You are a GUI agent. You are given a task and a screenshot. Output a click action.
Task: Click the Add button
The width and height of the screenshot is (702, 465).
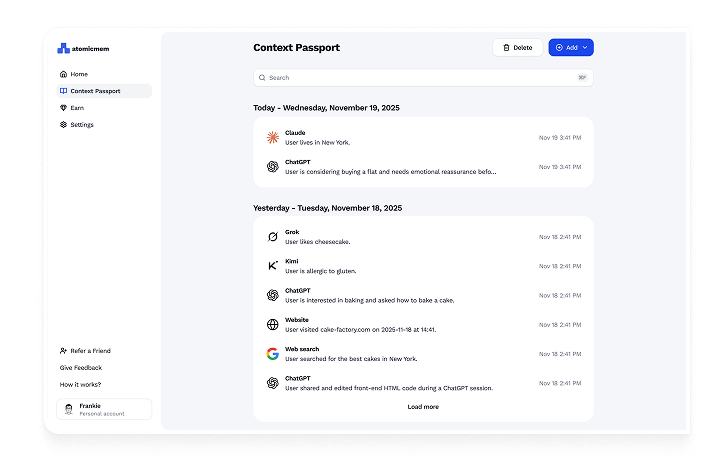tap(571, 47)
